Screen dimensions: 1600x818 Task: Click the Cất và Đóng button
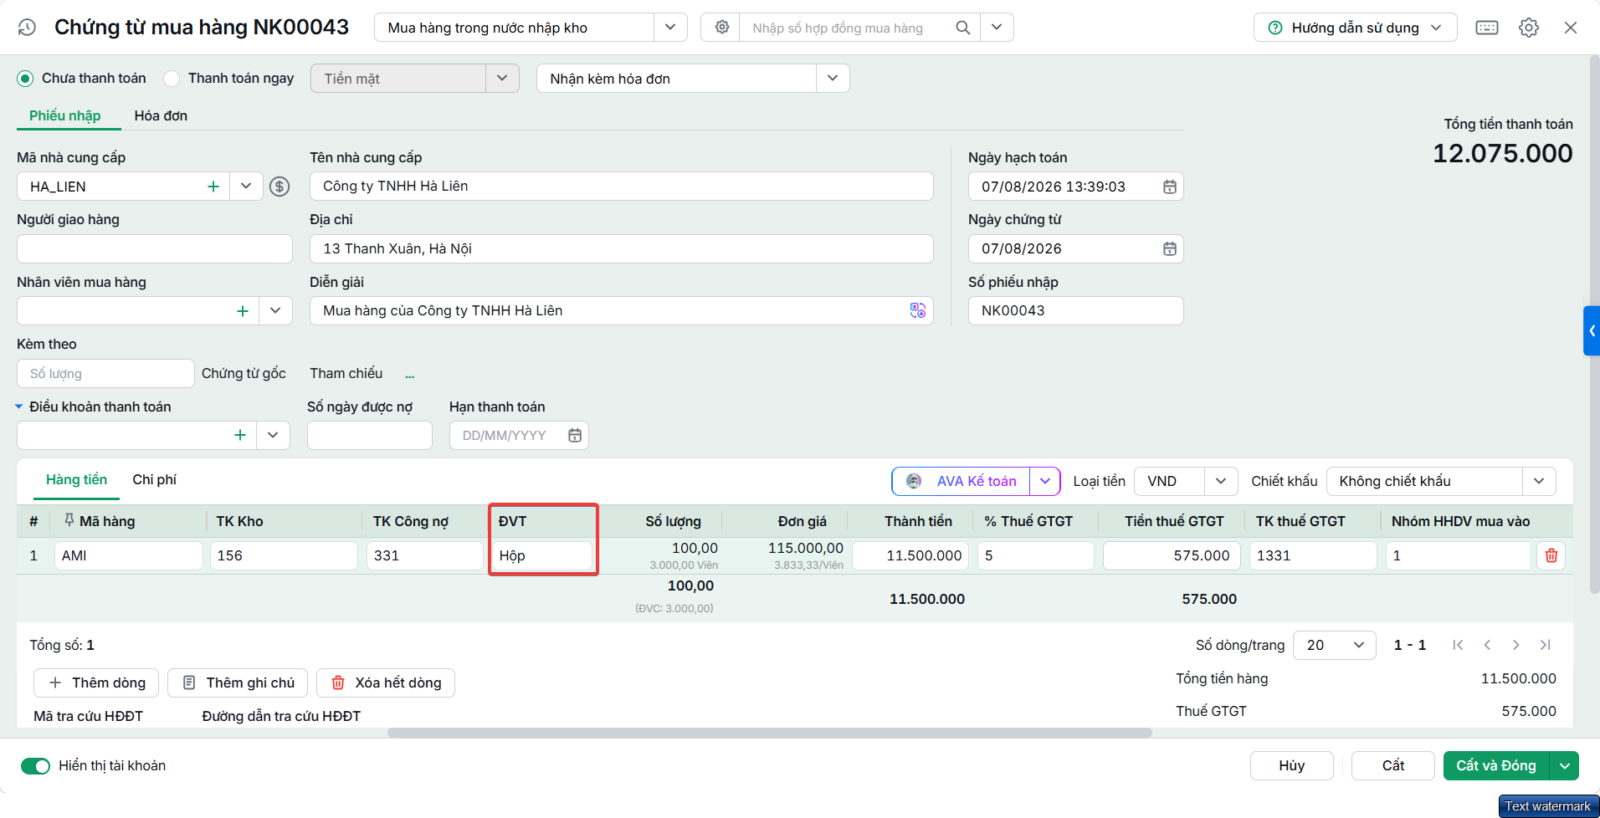1496,766
